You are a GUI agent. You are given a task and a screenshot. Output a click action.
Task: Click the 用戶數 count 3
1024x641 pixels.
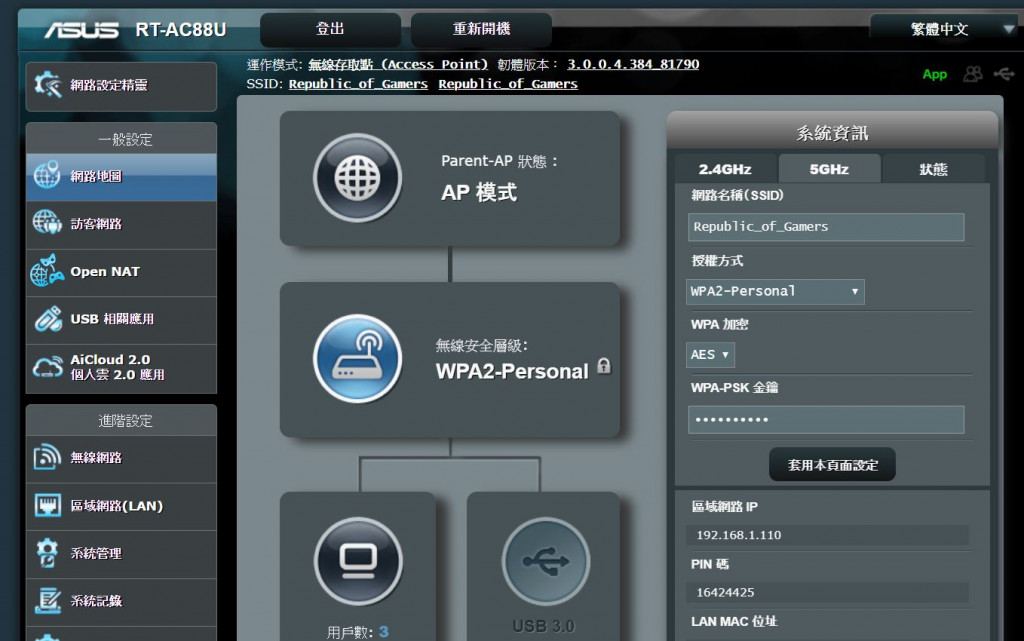coord(383,632)
